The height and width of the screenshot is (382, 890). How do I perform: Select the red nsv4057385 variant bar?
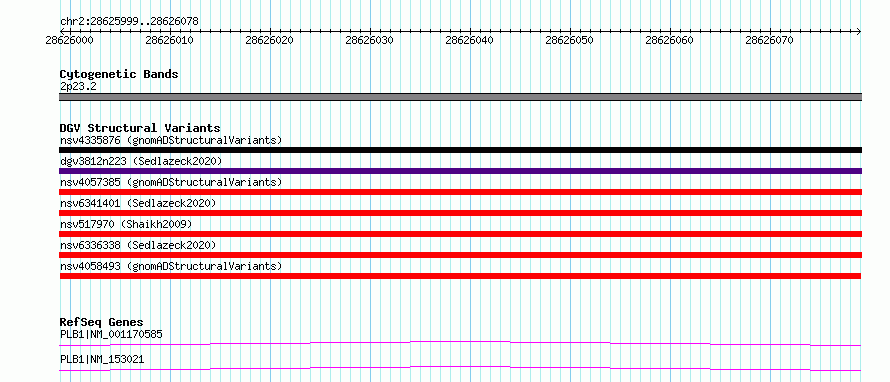point(460,192)
